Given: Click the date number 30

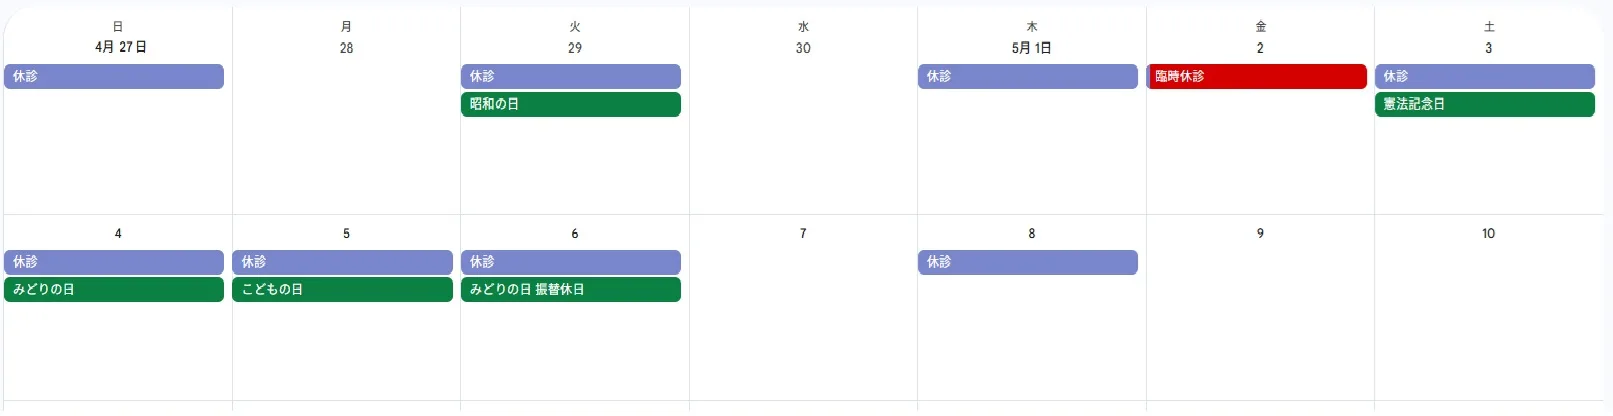Looking at the screenshot, I should click(803, 48).
